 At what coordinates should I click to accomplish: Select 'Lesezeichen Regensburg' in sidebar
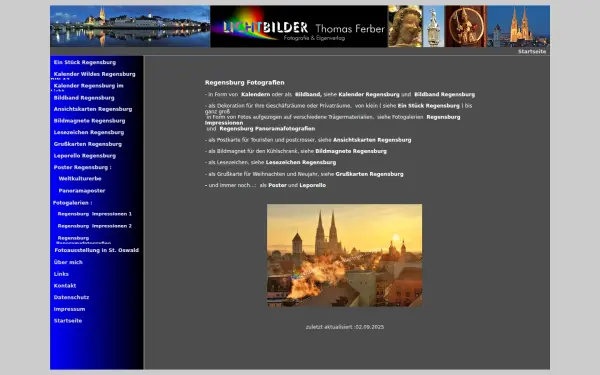[x=89, y=132]
